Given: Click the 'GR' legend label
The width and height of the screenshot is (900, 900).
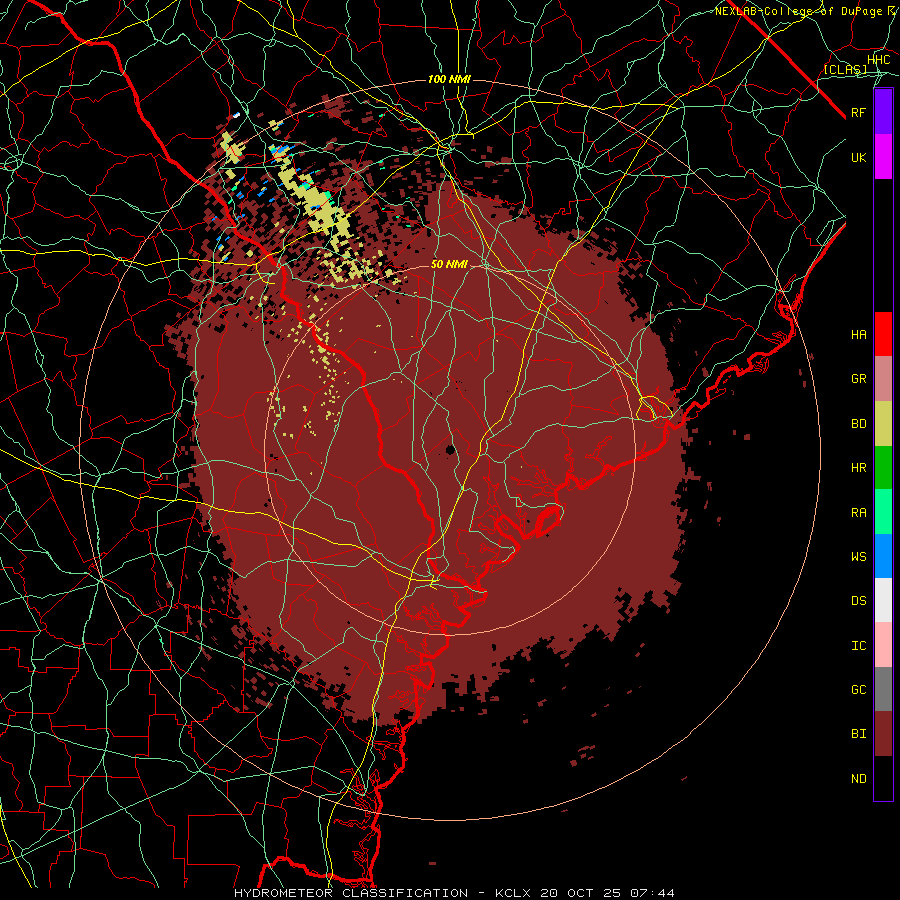Looking at the screenshot, I should (x=858, y=379).
